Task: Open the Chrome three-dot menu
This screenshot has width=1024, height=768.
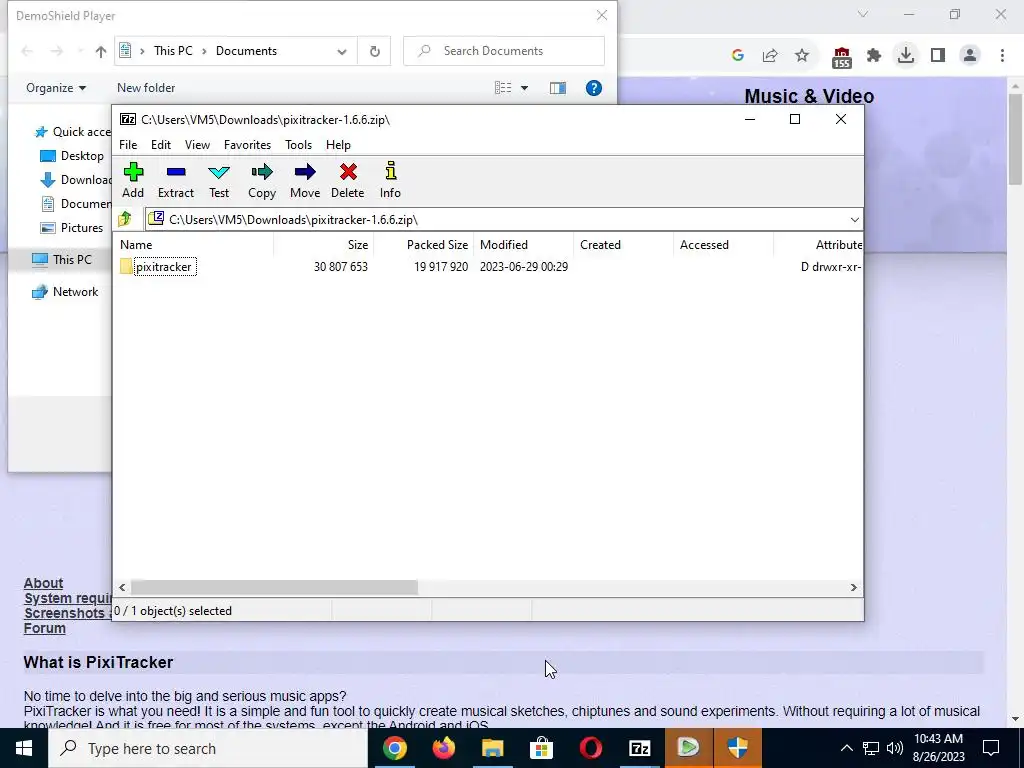Action: tap(1002, 56)
